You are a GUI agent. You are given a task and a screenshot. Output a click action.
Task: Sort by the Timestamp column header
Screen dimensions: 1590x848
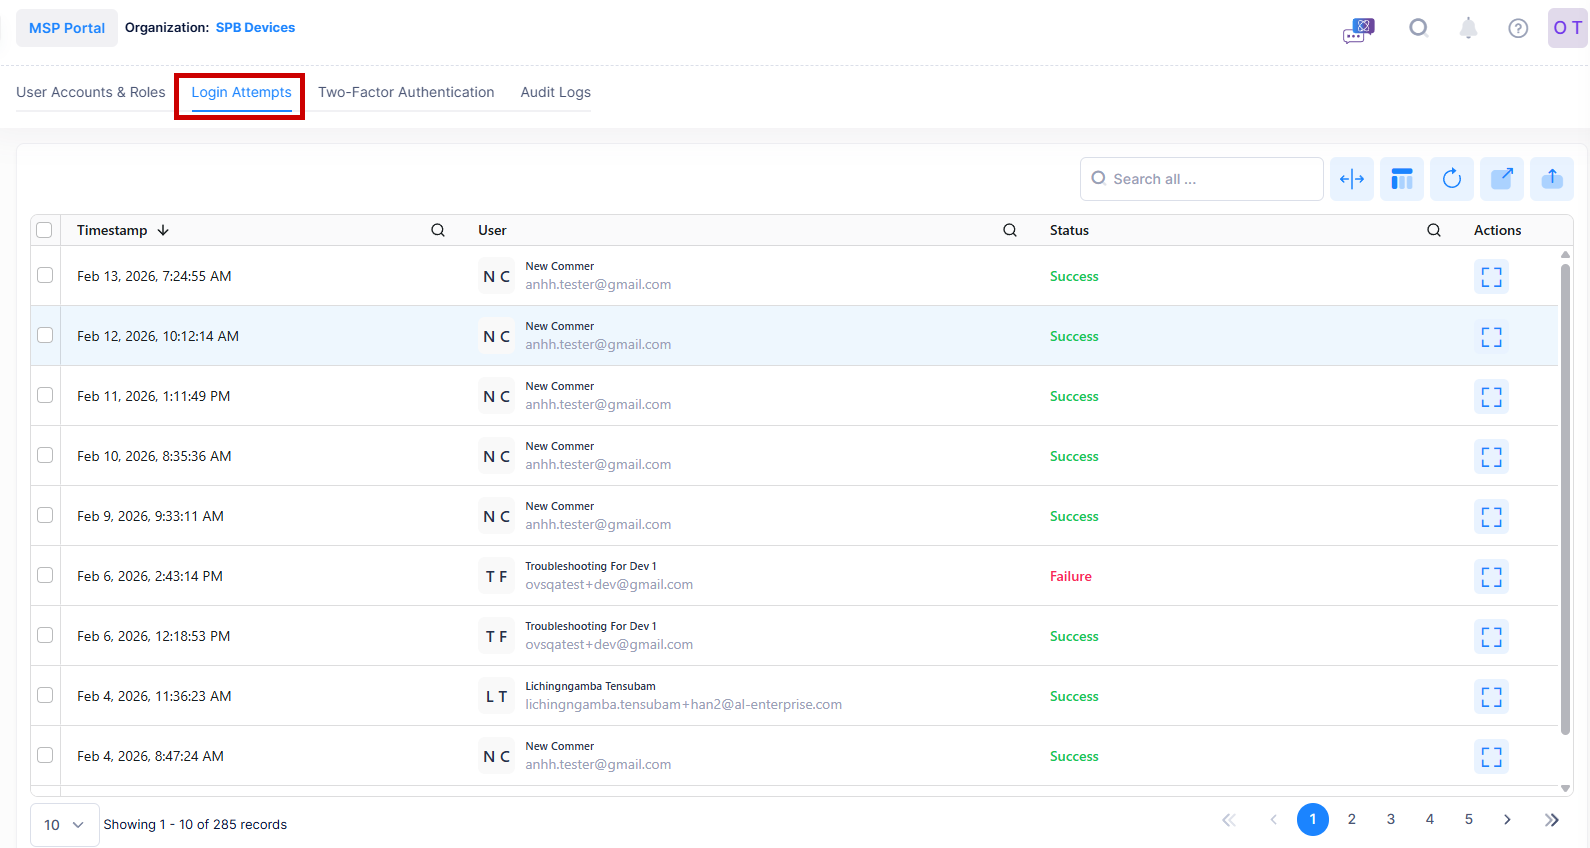[112, 230]
